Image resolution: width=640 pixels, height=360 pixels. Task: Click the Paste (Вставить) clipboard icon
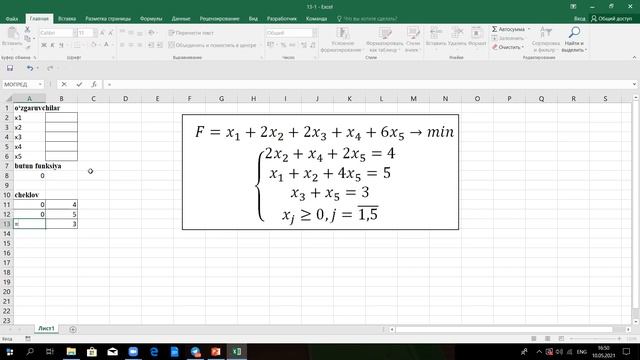[12, 33]
